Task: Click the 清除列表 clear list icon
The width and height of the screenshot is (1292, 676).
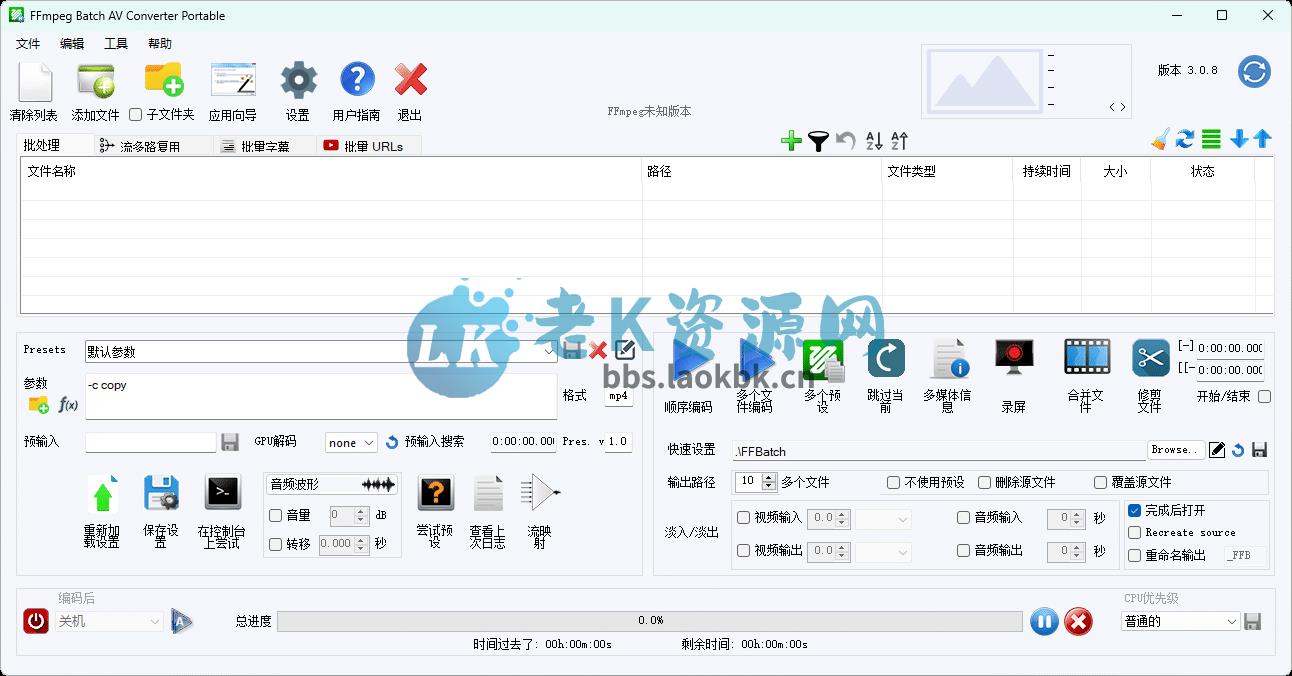Action: [34, 80]
